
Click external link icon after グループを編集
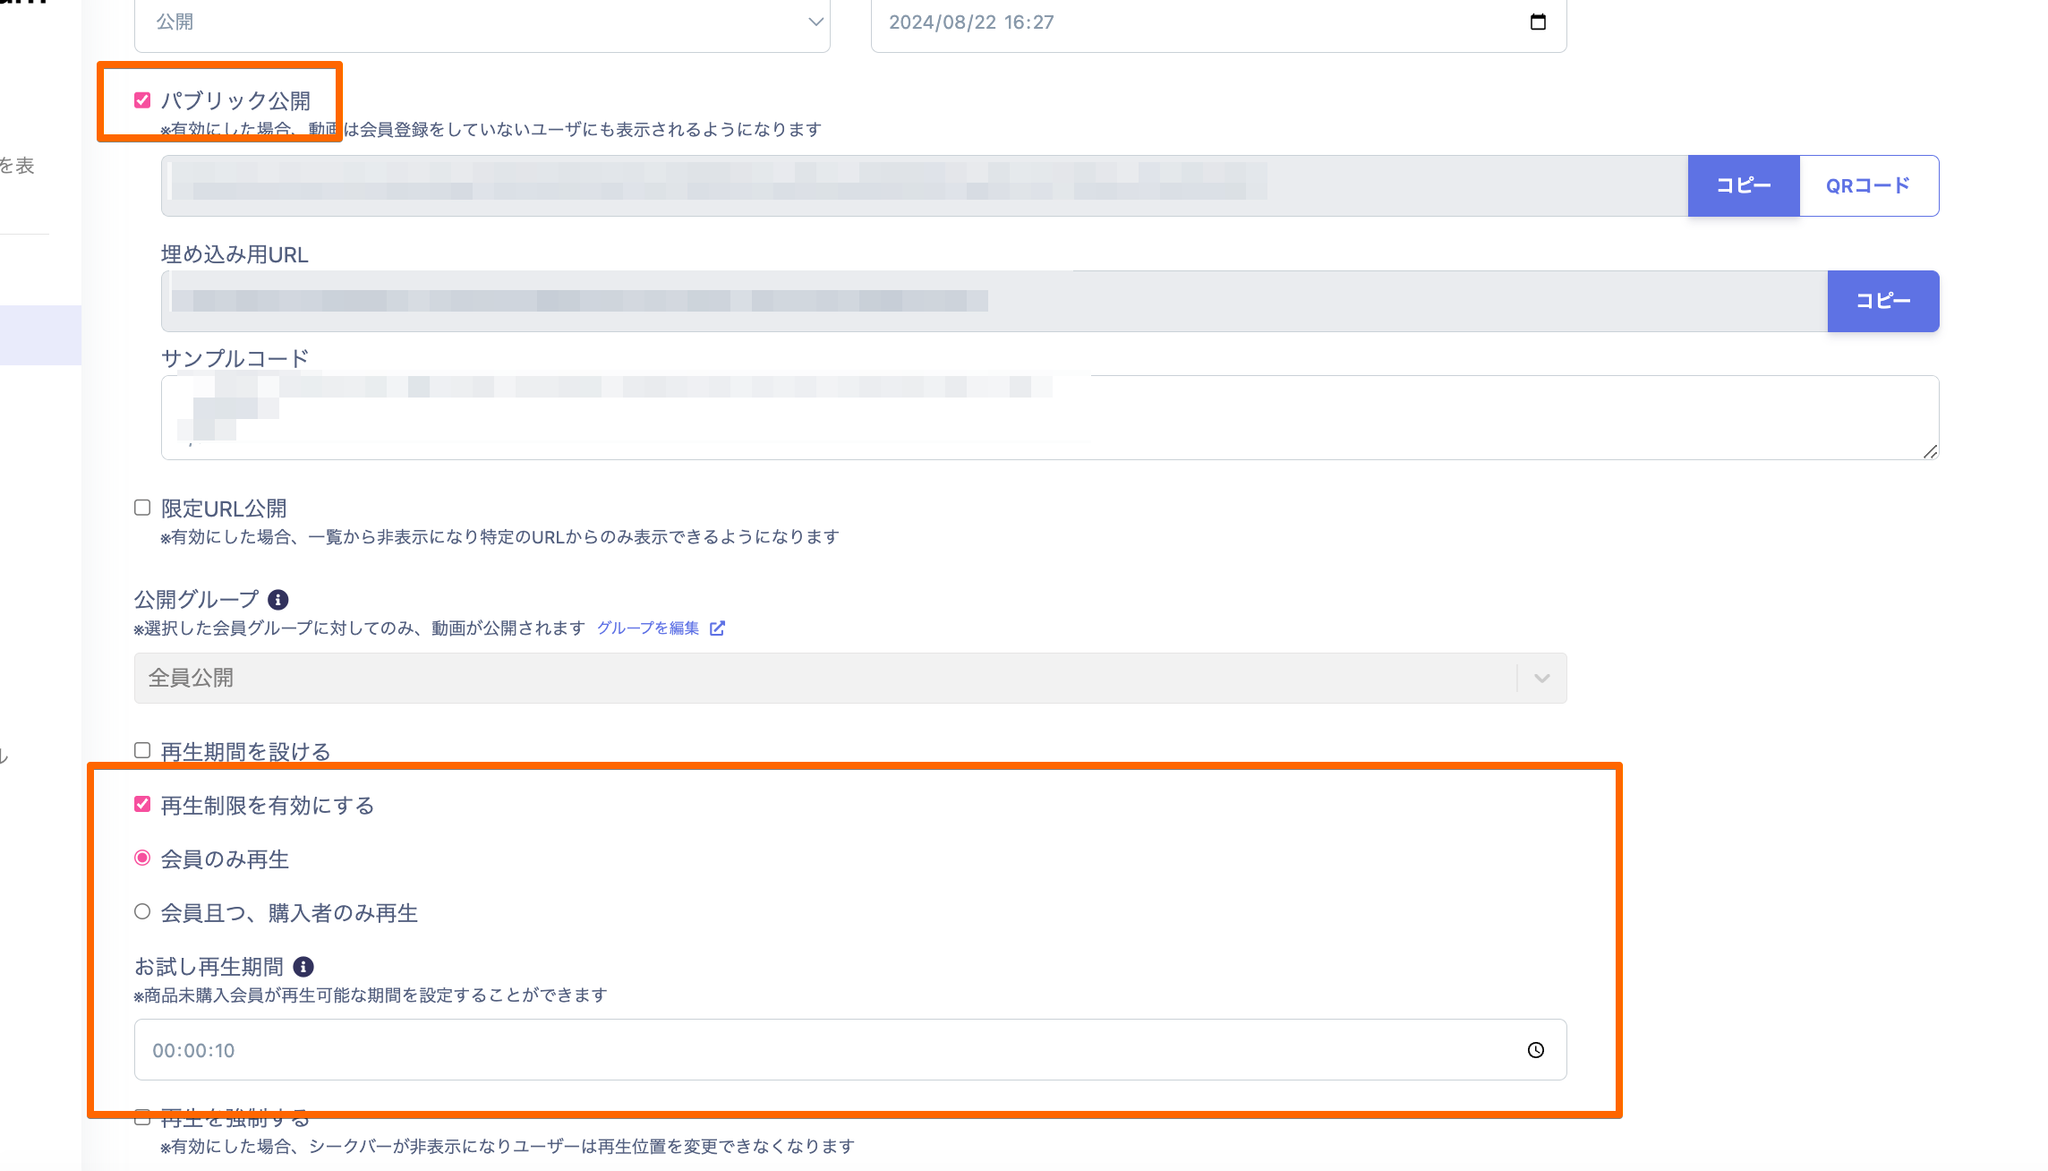717,628
